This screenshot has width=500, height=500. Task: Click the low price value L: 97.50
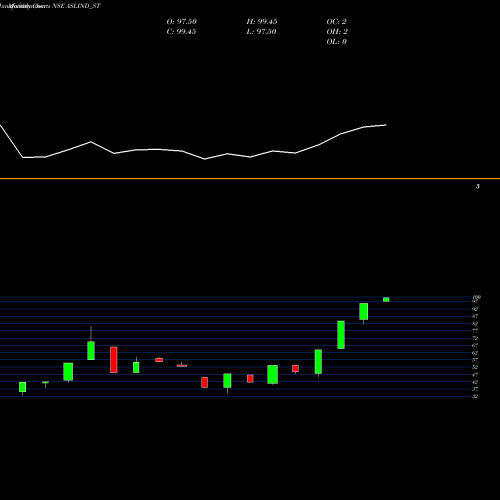point(261,32)
